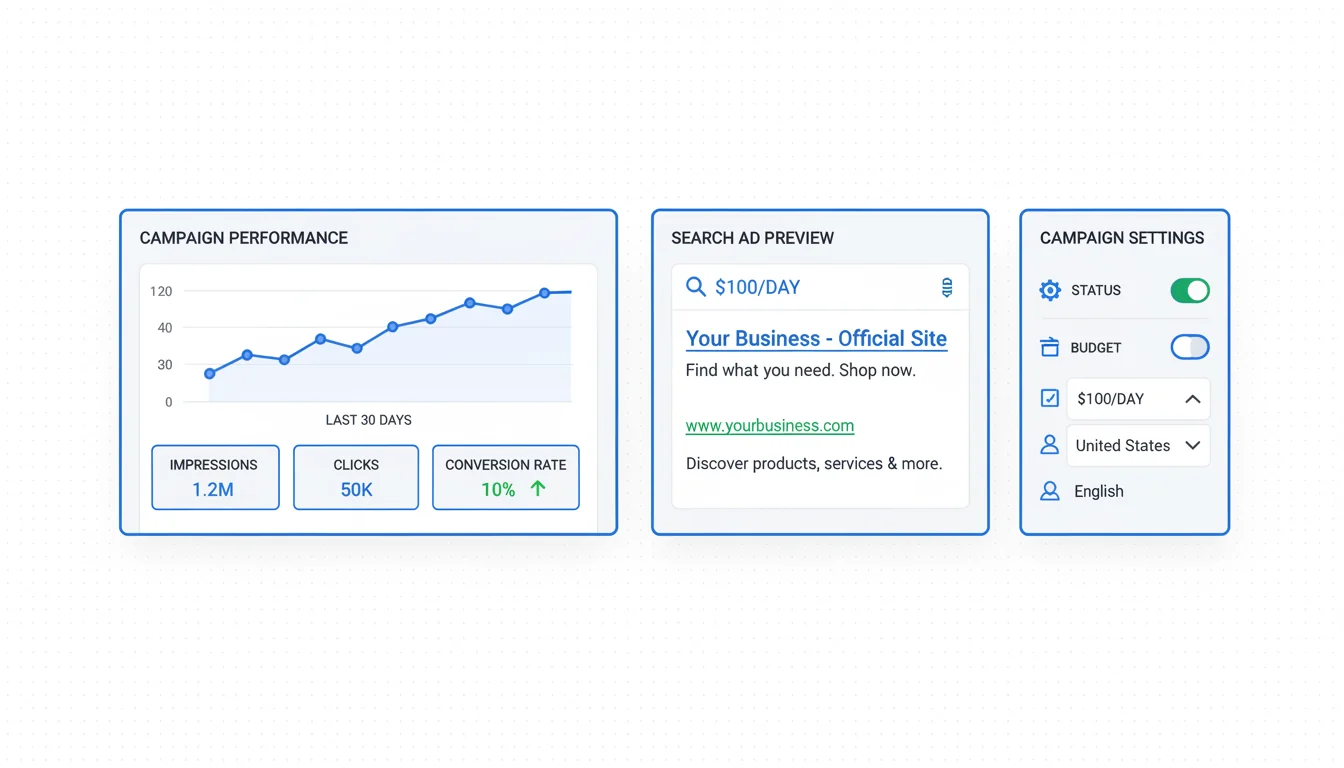Screen dimensions: 1344x768
Task: Turn off the Status toggle
Action: click(x=1190, y=291)
